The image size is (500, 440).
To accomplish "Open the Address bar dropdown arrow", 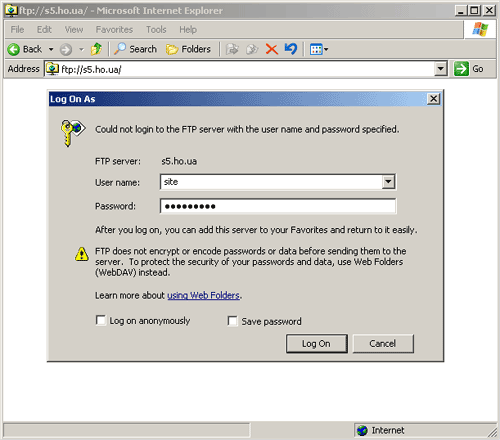I will point(441,69).
